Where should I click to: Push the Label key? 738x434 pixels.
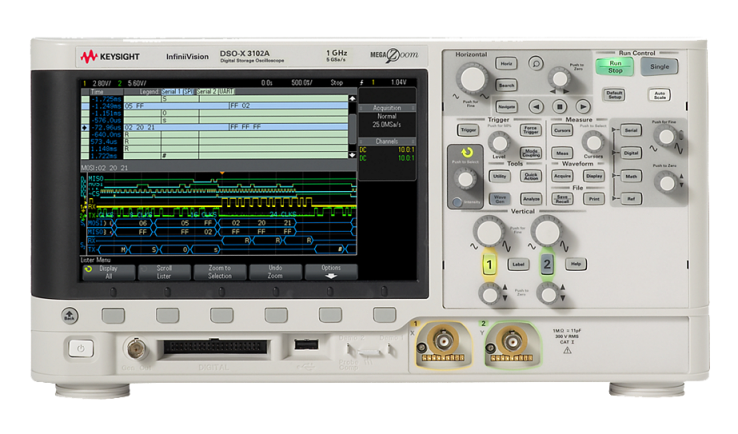[518, 264]
